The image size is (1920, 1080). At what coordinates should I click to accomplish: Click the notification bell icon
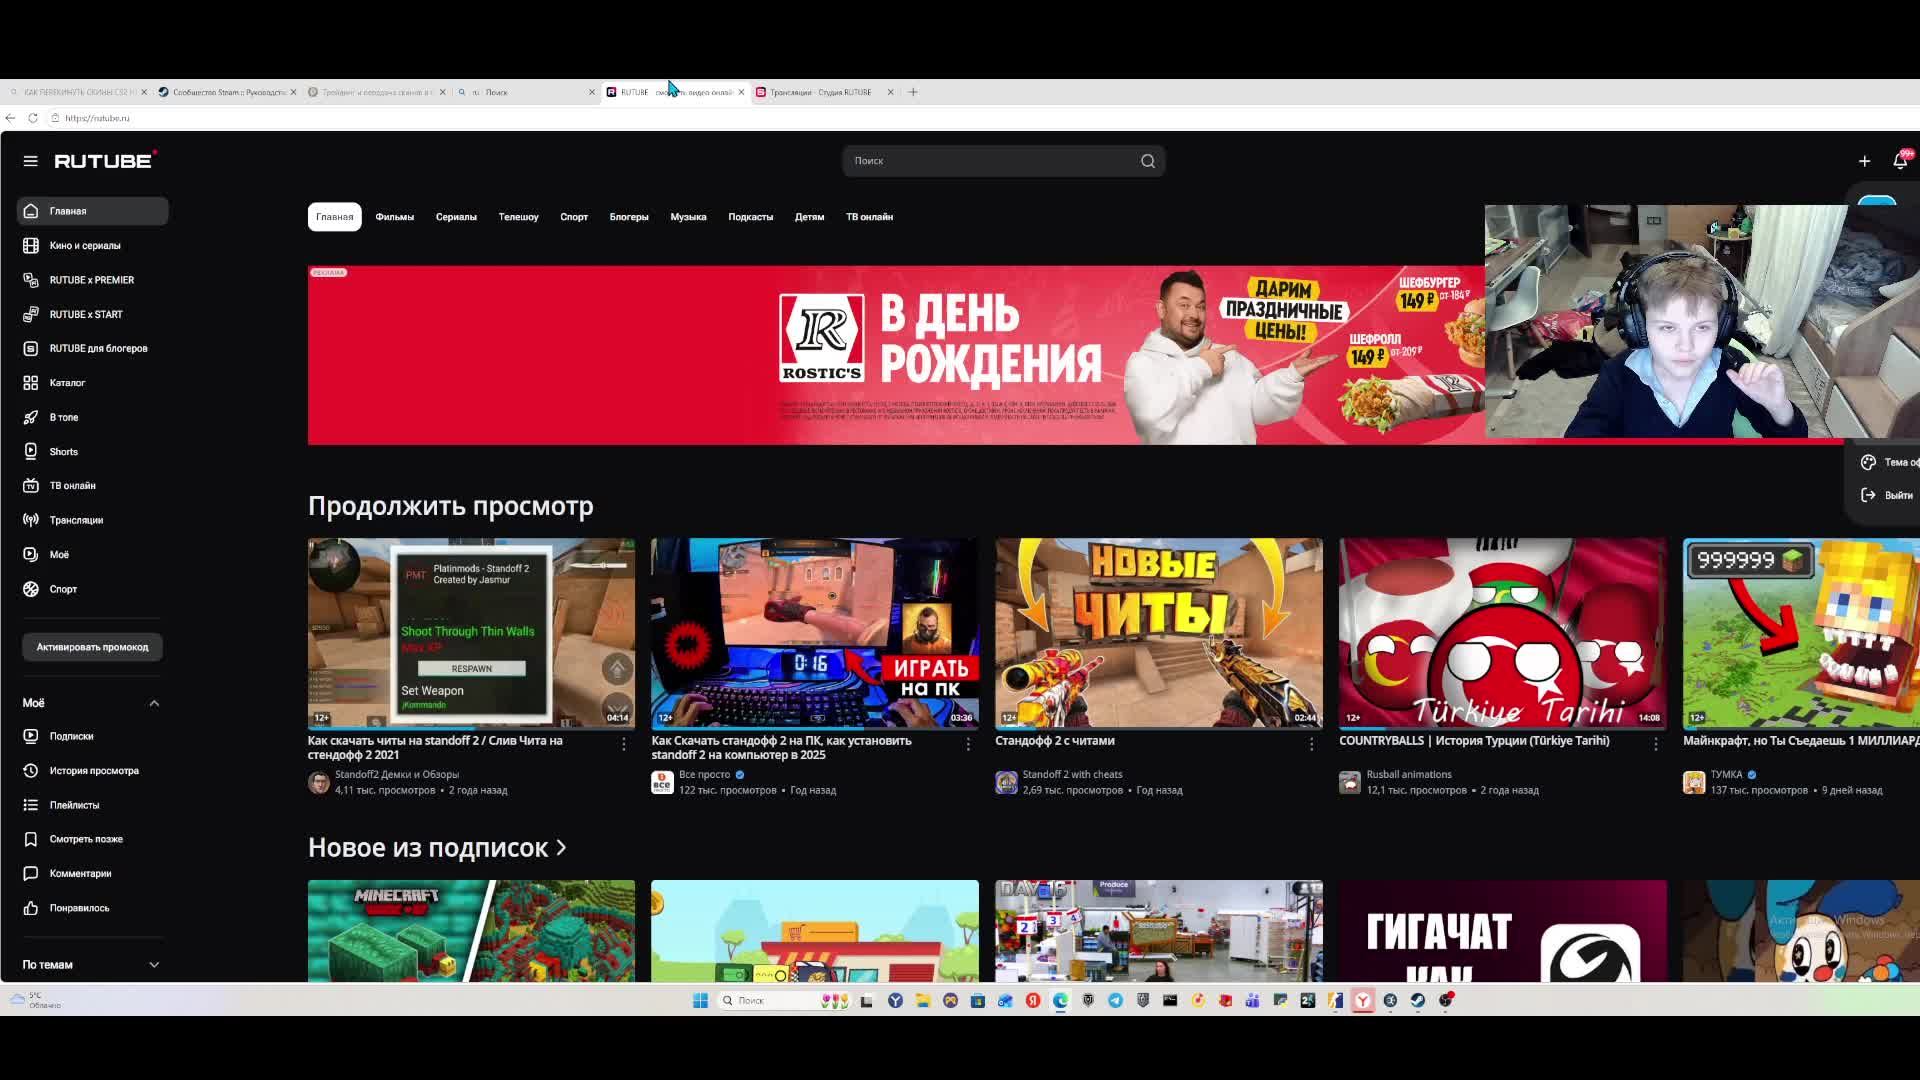[1899, 160]
